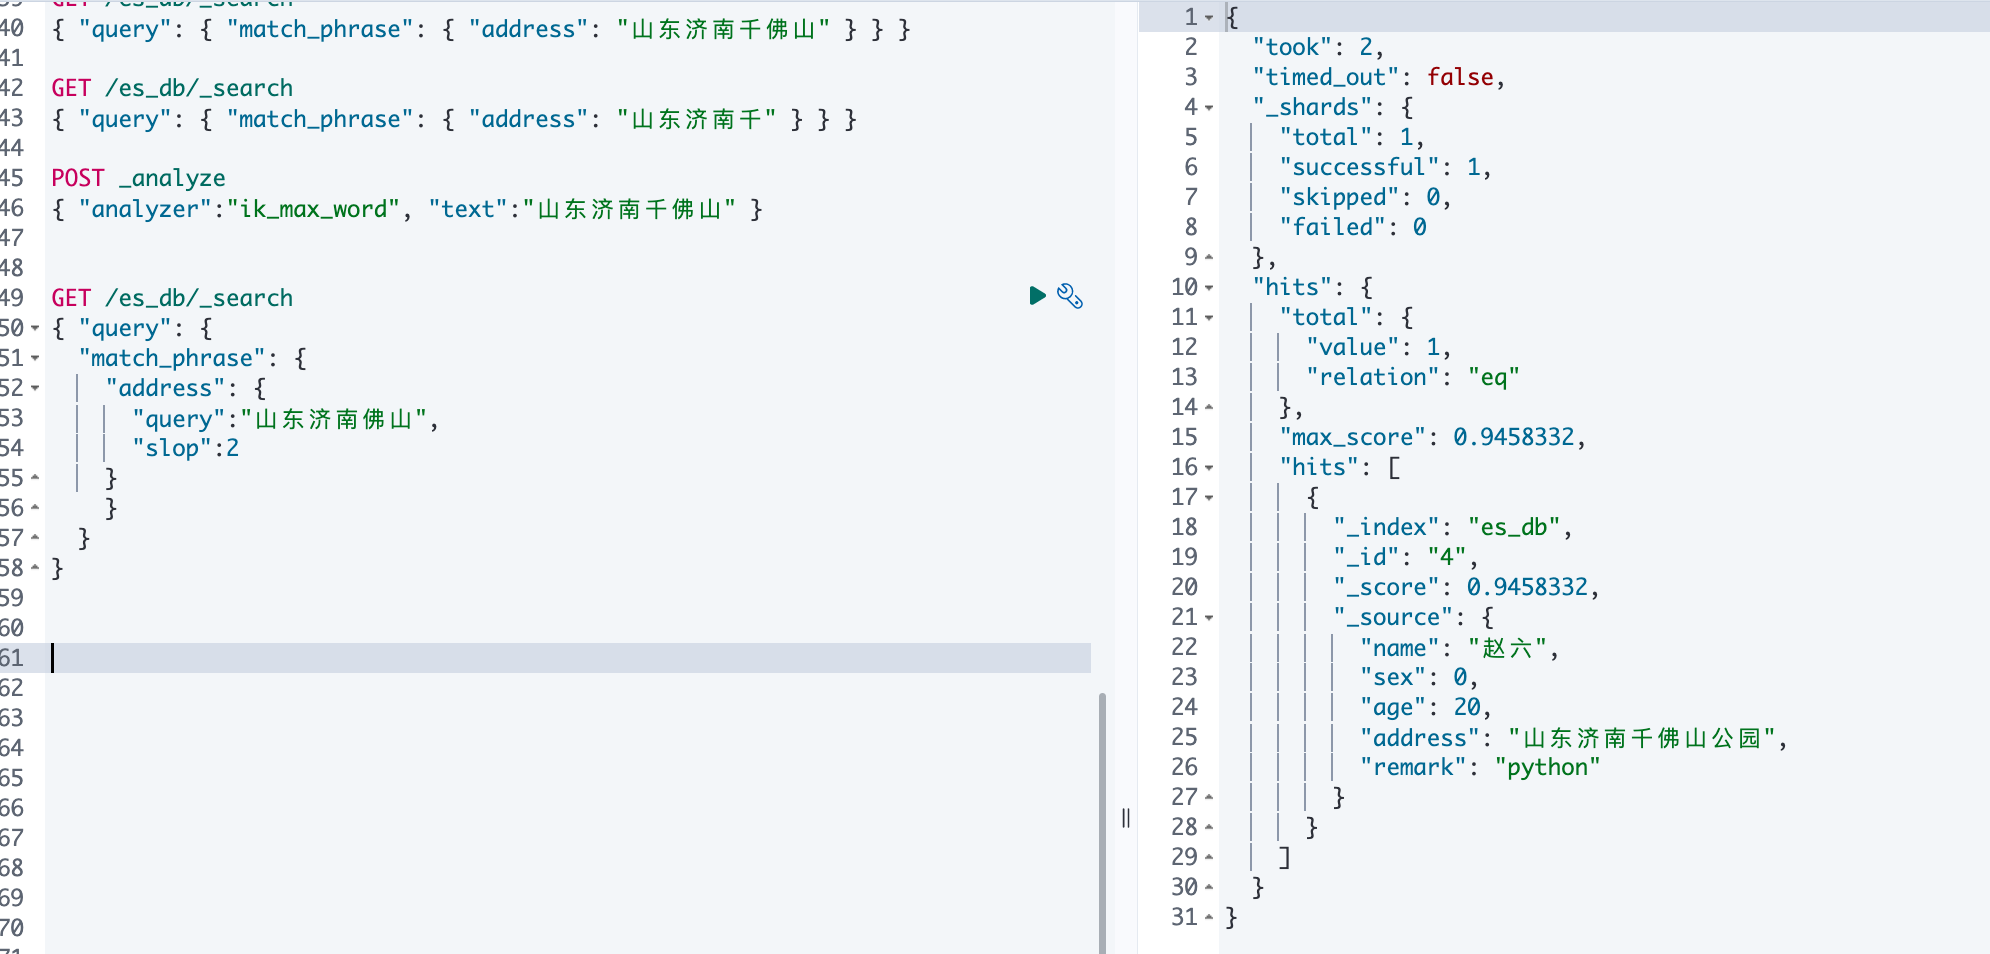Click the pane divider handle between editor and response

tap(1126, 818)
